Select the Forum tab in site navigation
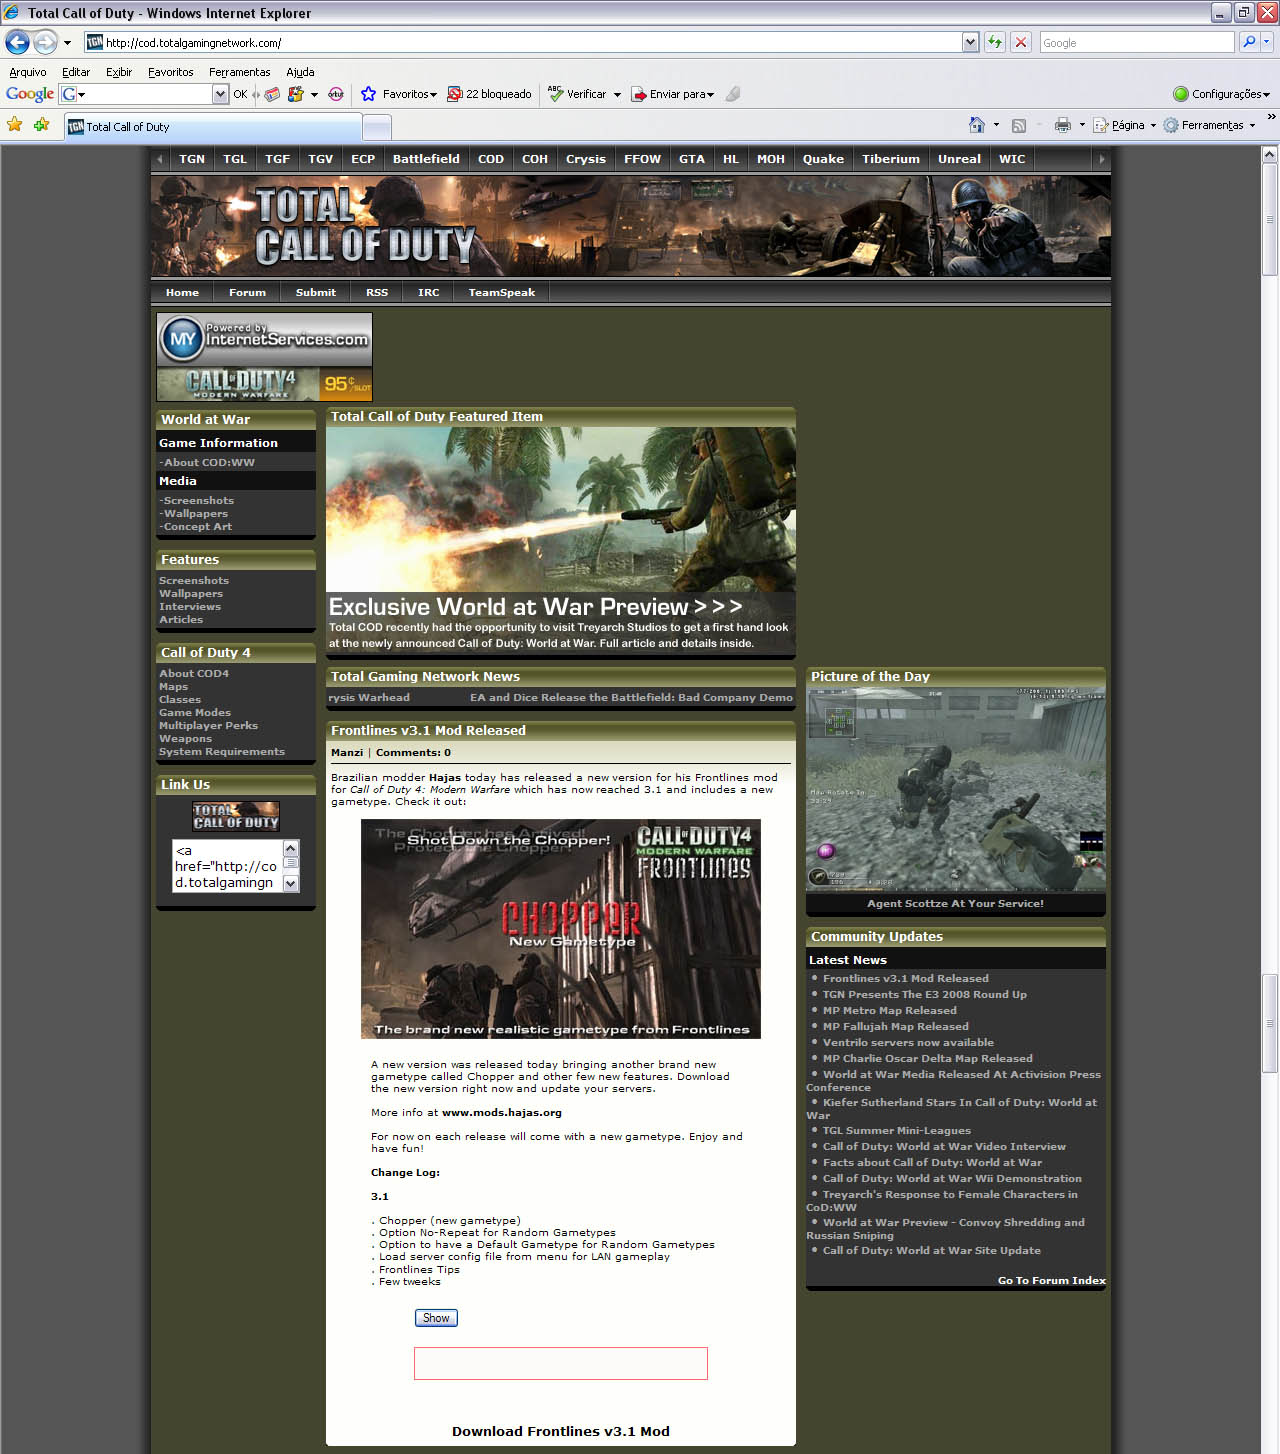 (x=247, y=292)
